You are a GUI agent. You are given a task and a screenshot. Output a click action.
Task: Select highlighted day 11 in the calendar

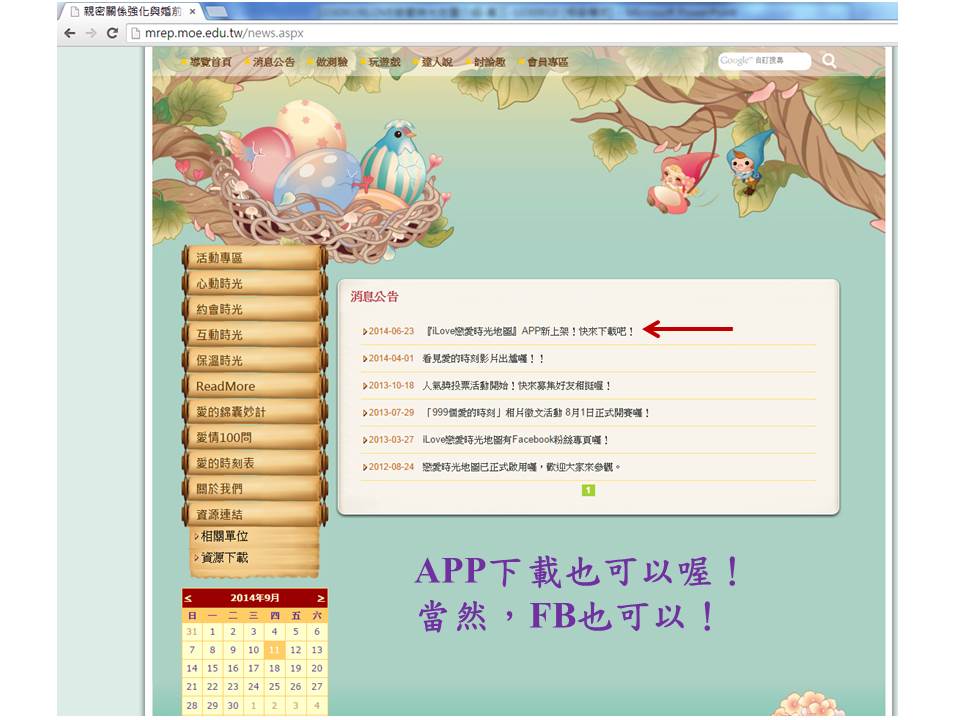[274, 650]
